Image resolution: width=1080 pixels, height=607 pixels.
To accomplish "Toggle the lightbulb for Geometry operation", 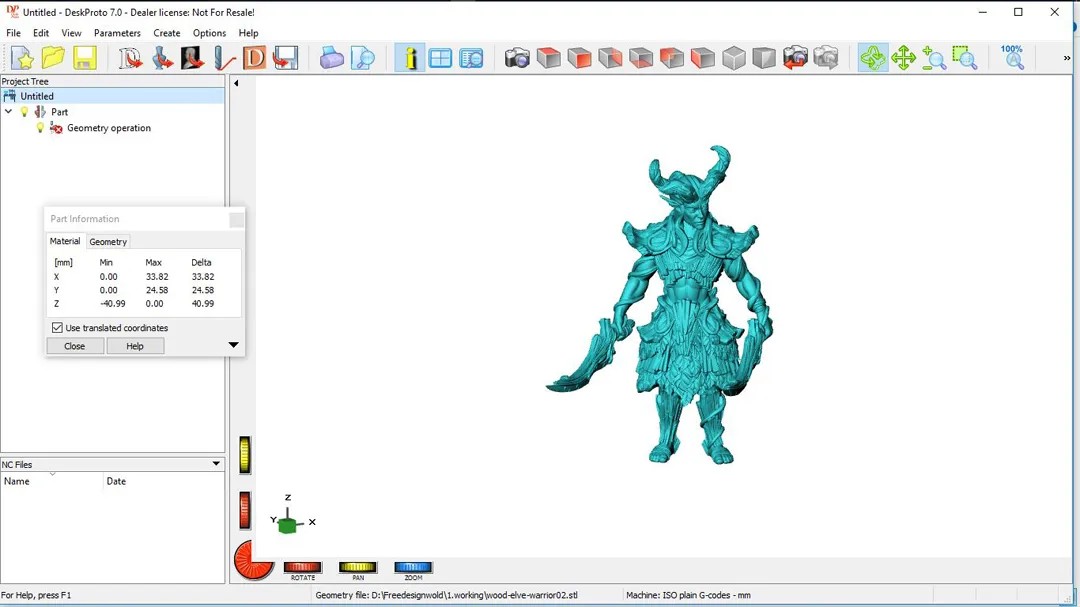I will pyautogui.click(x=40, y=127).
